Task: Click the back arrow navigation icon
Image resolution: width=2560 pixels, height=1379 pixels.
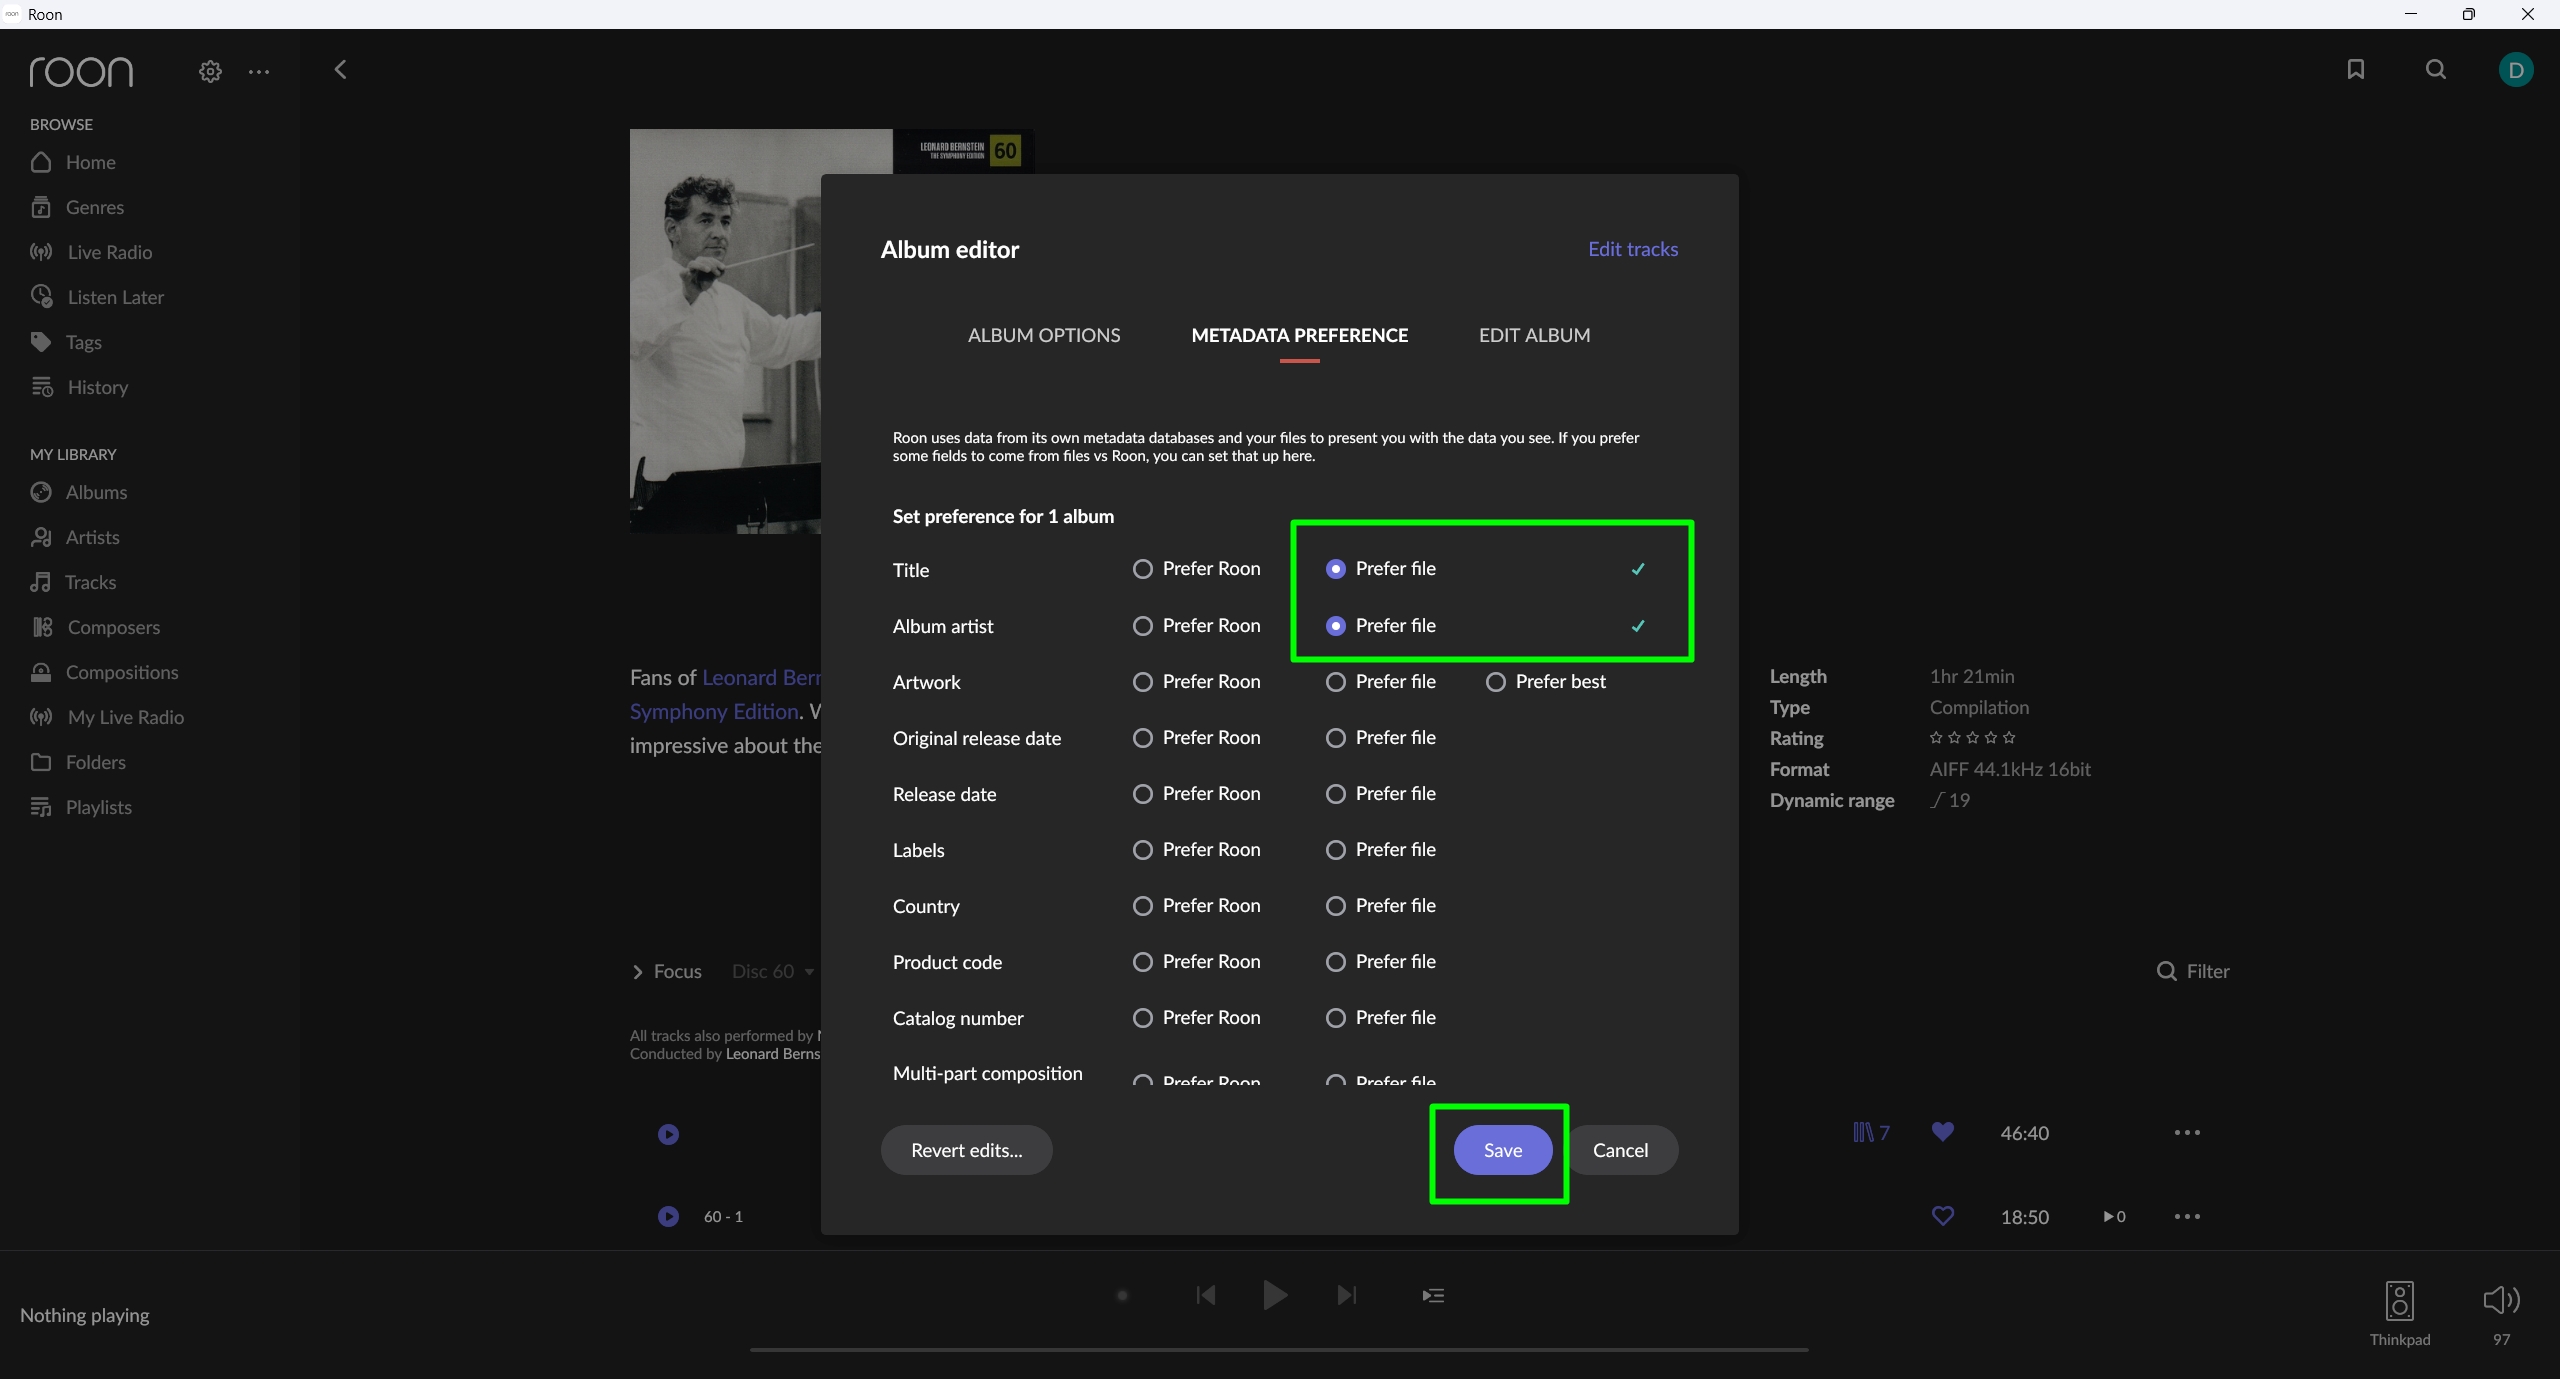Action: 340,69
